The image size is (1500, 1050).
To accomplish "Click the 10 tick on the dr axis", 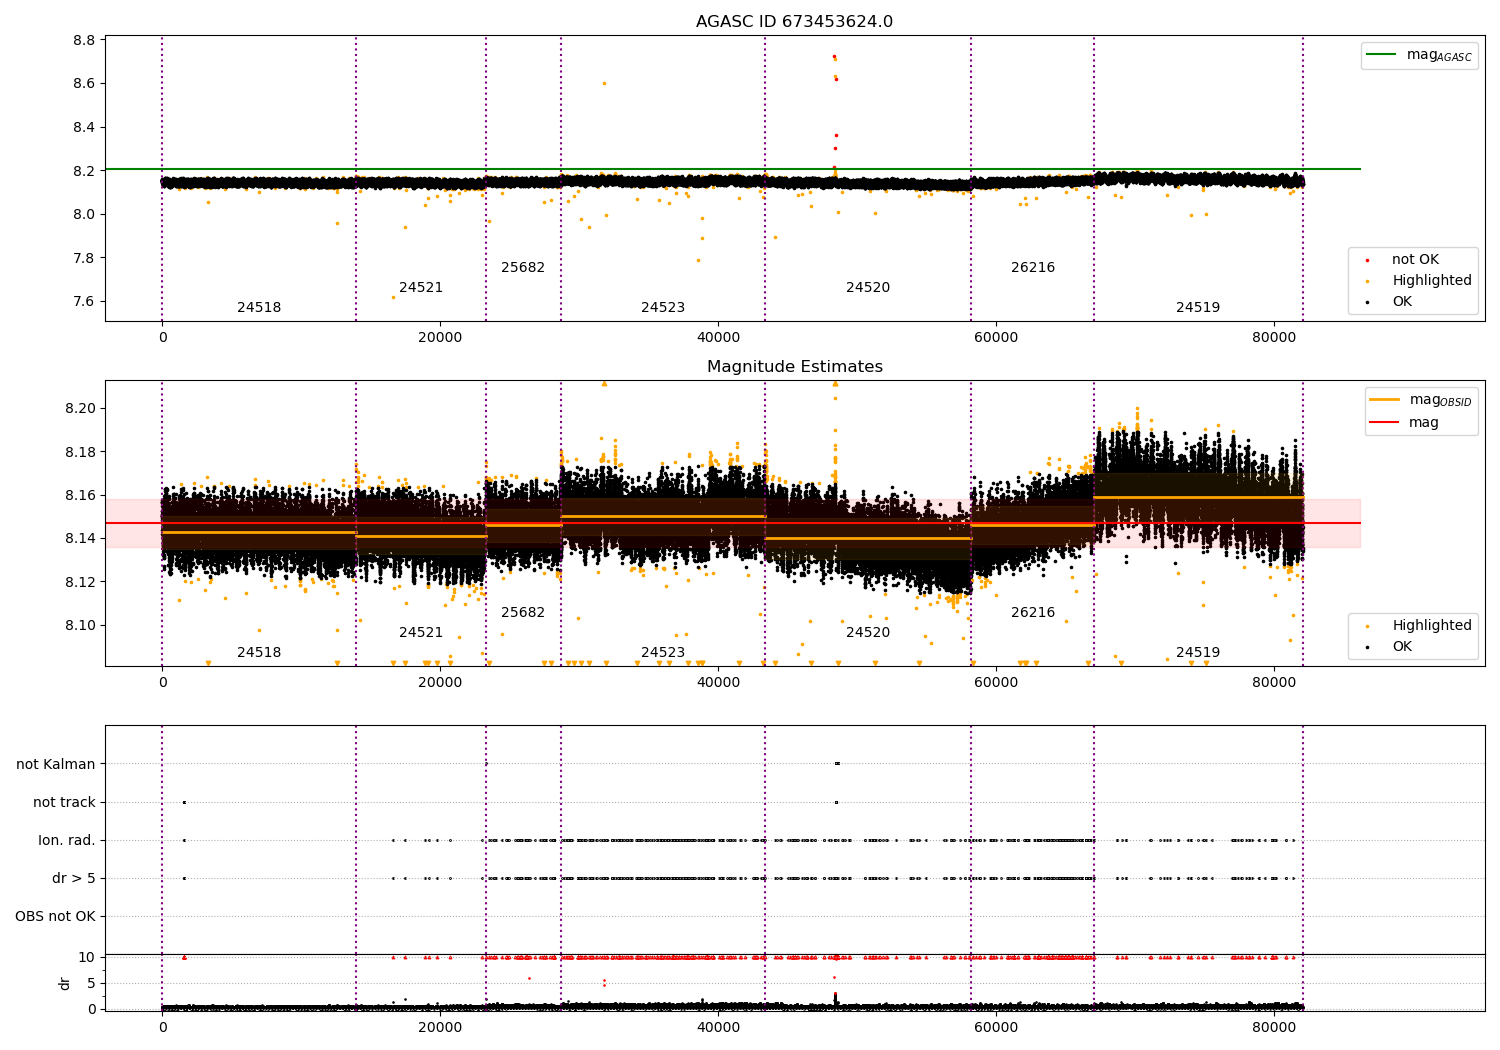I will coord(87,958).
